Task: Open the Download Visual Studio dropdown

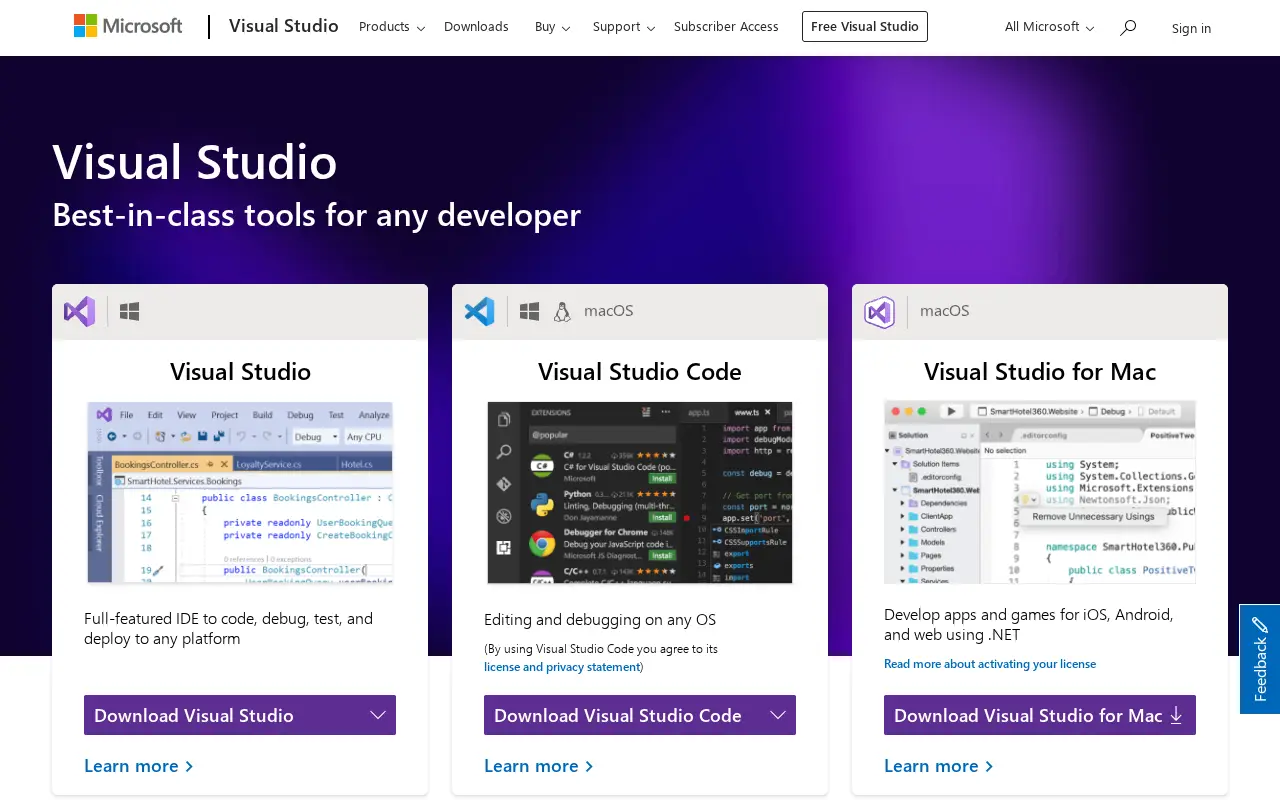Action: point(240,715)
